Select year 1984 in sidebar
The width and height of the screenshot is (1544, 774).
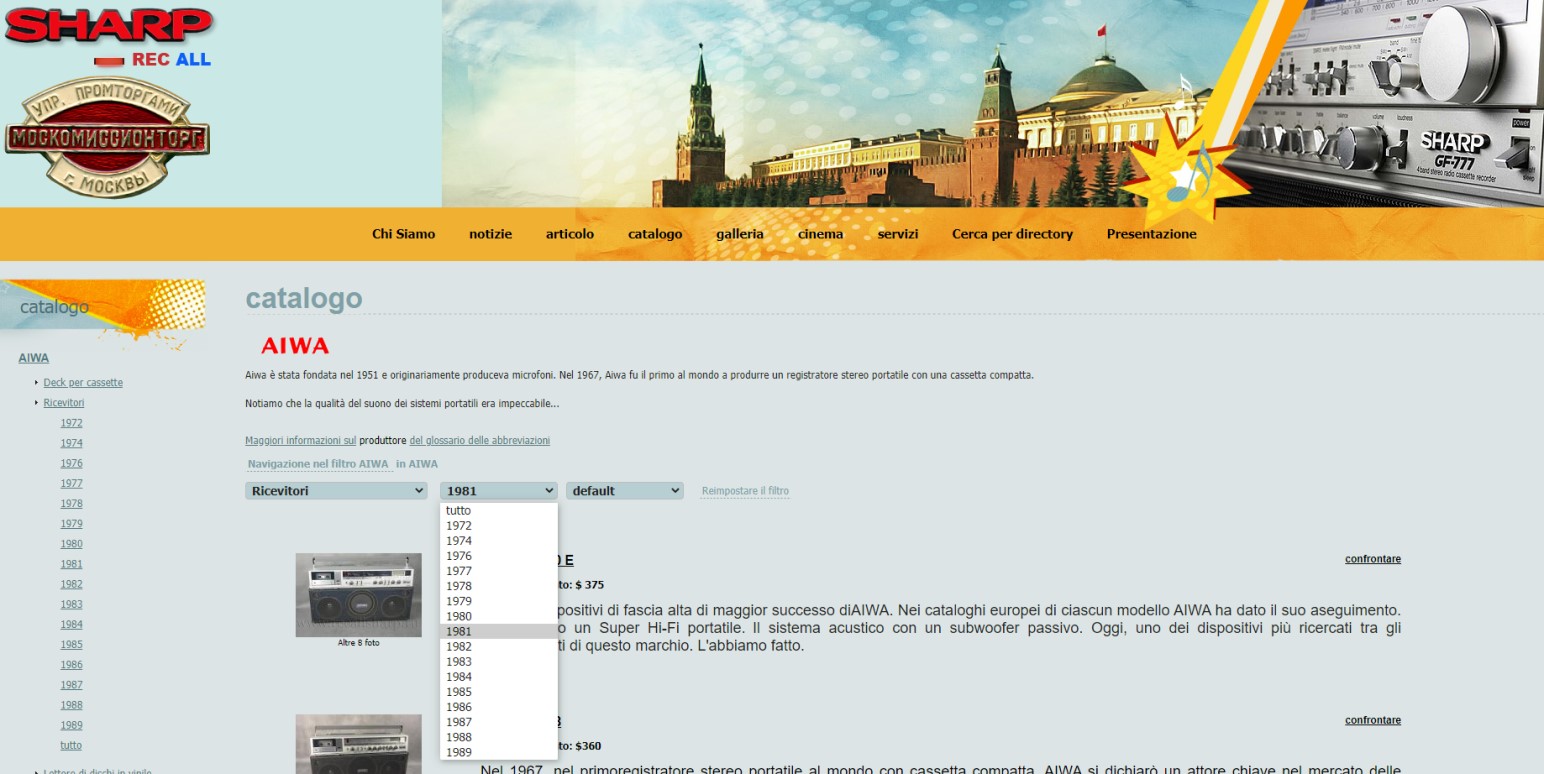coord(71,625)
